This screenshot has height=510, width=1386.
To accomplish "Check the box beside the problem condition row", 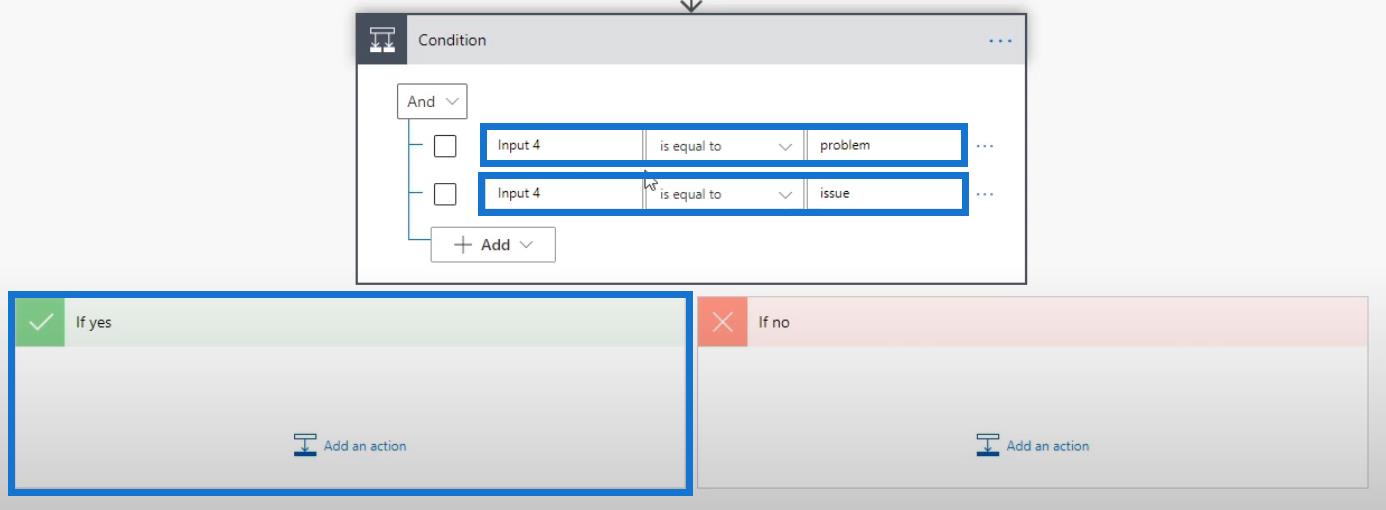I will click(445, 146).
